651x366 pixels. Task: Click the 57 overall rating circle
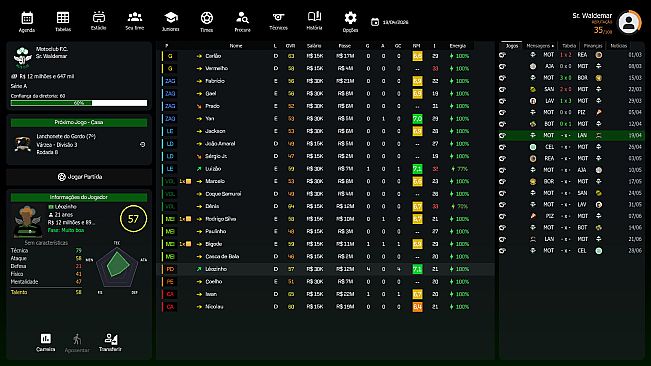pos(133,219)
